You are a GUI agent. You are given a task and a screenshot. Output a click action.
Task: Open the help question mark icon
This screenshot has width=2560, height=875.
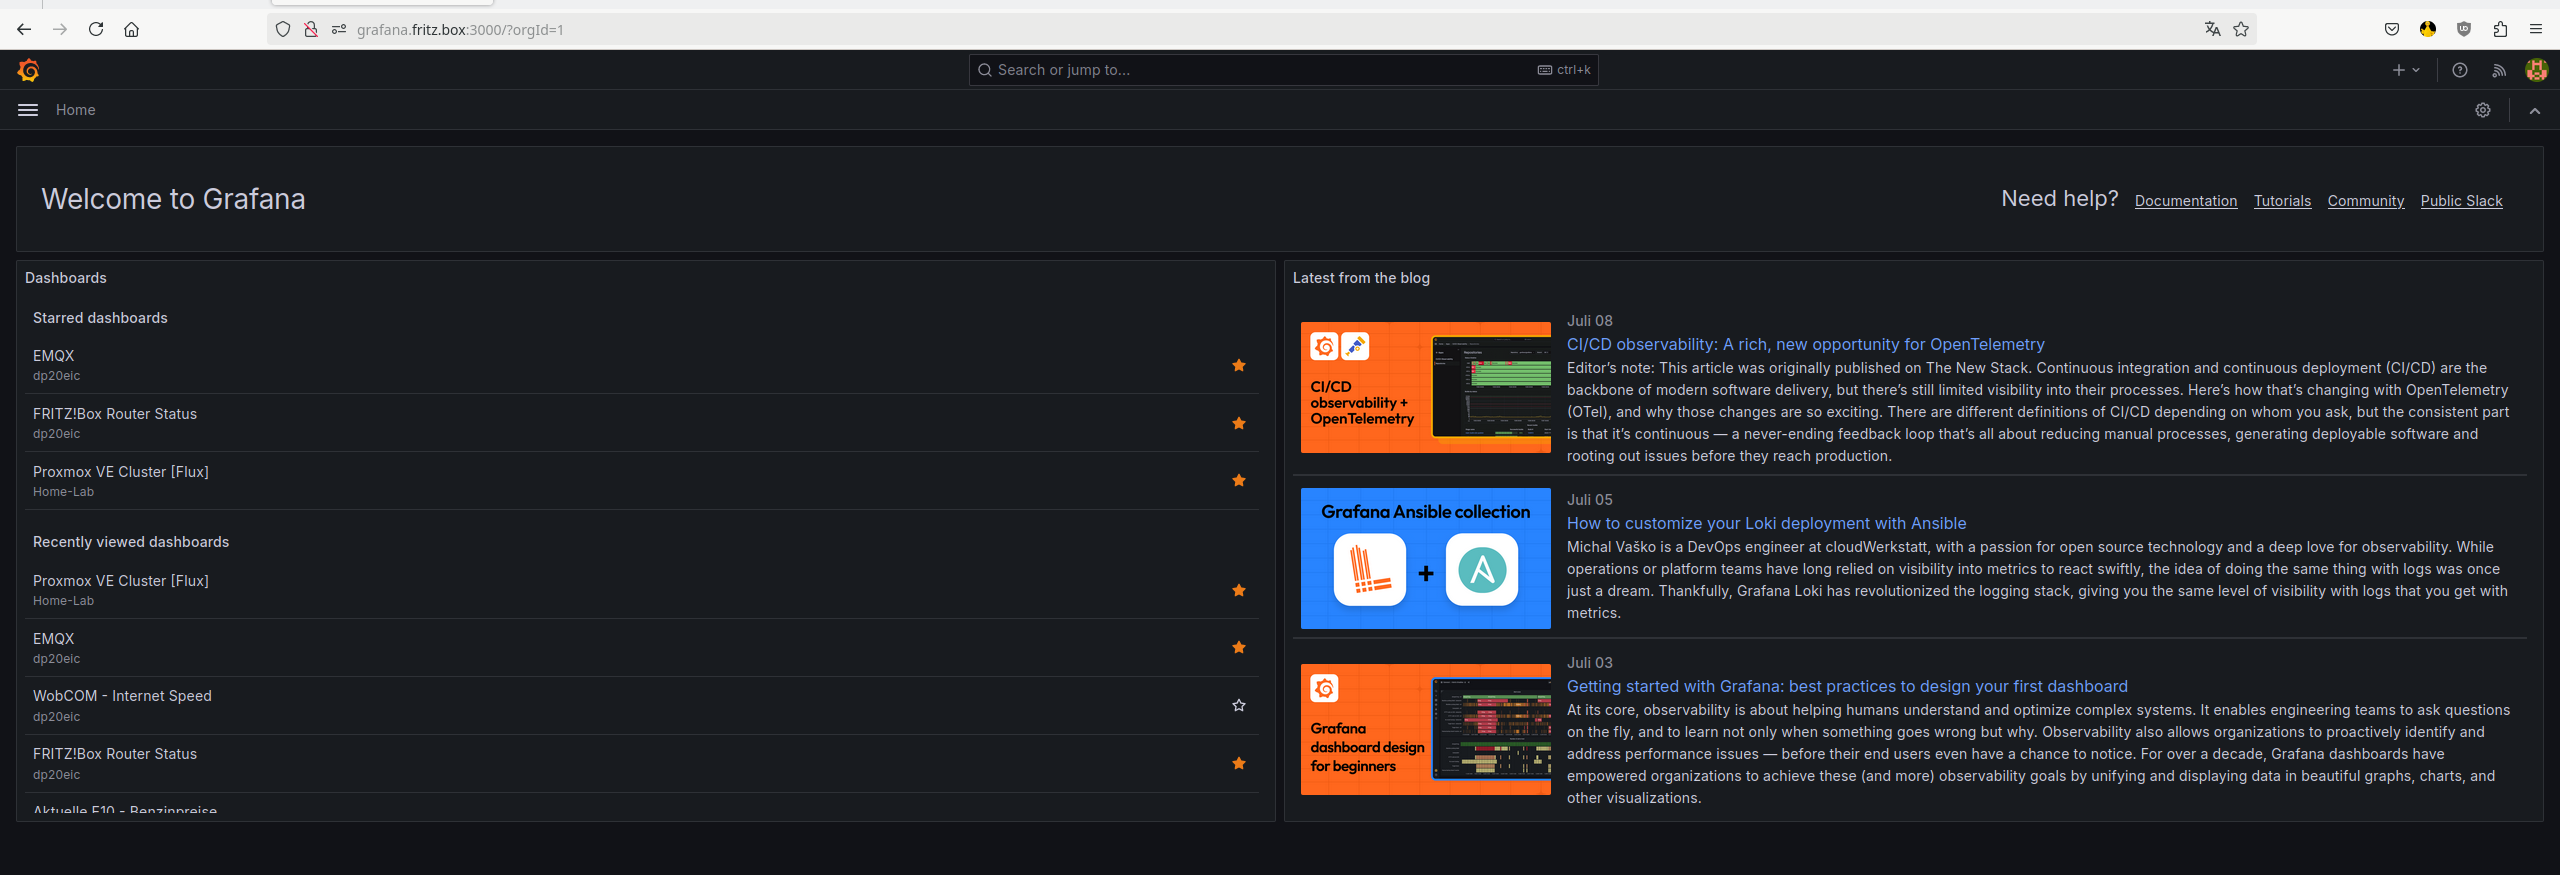click(2460, 70)
